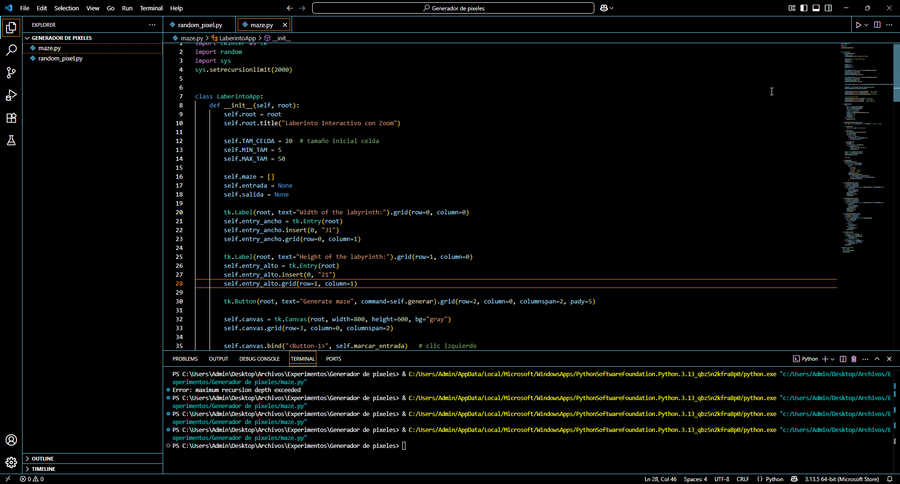
Task: Click the VS Code logo icon
Action: click(x=8, y=8)
